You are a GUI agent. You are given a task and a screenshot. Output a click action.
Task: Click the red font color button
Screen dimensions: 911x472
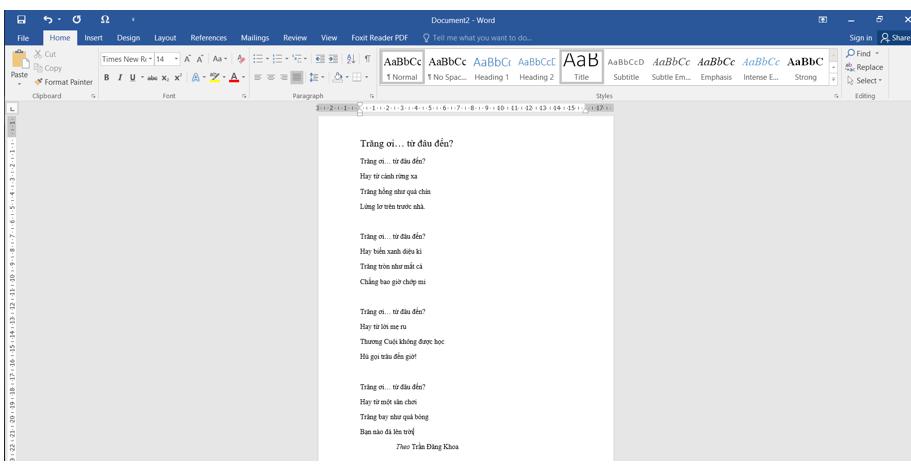(231, 76)
